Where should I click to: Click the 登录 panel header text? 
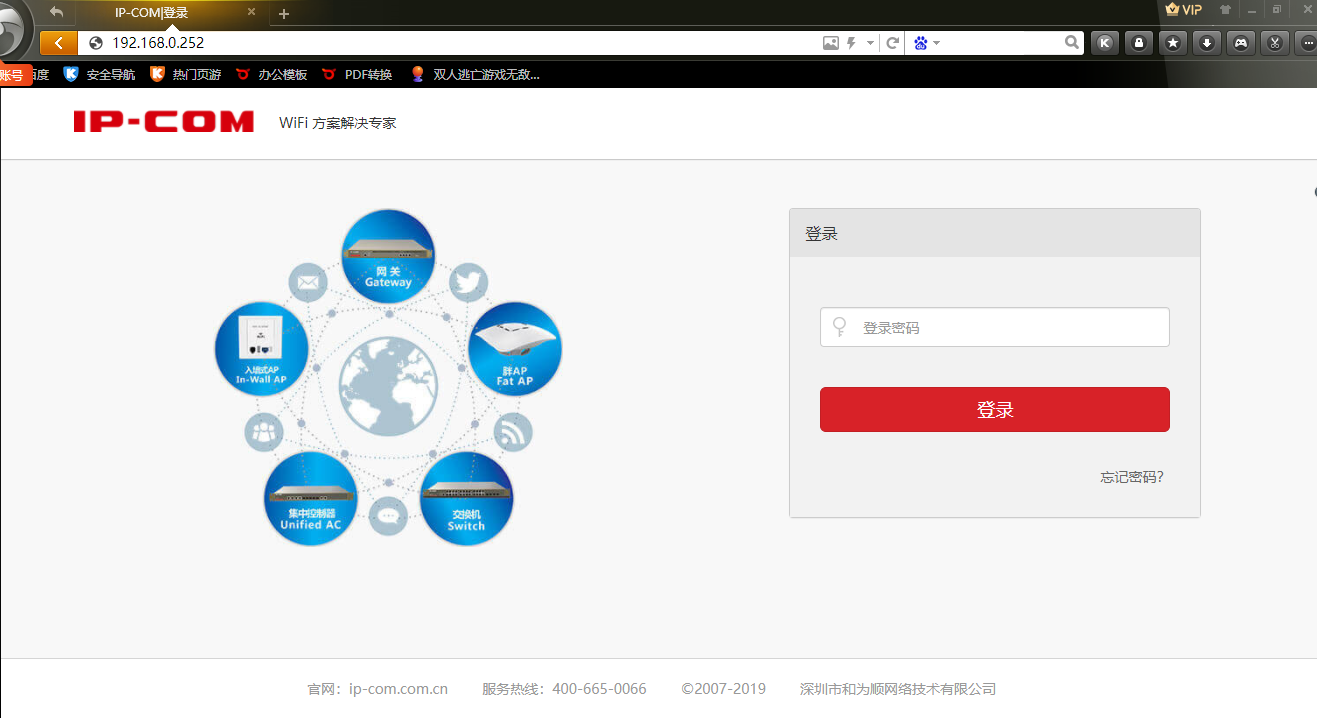(x=821, y=234)
